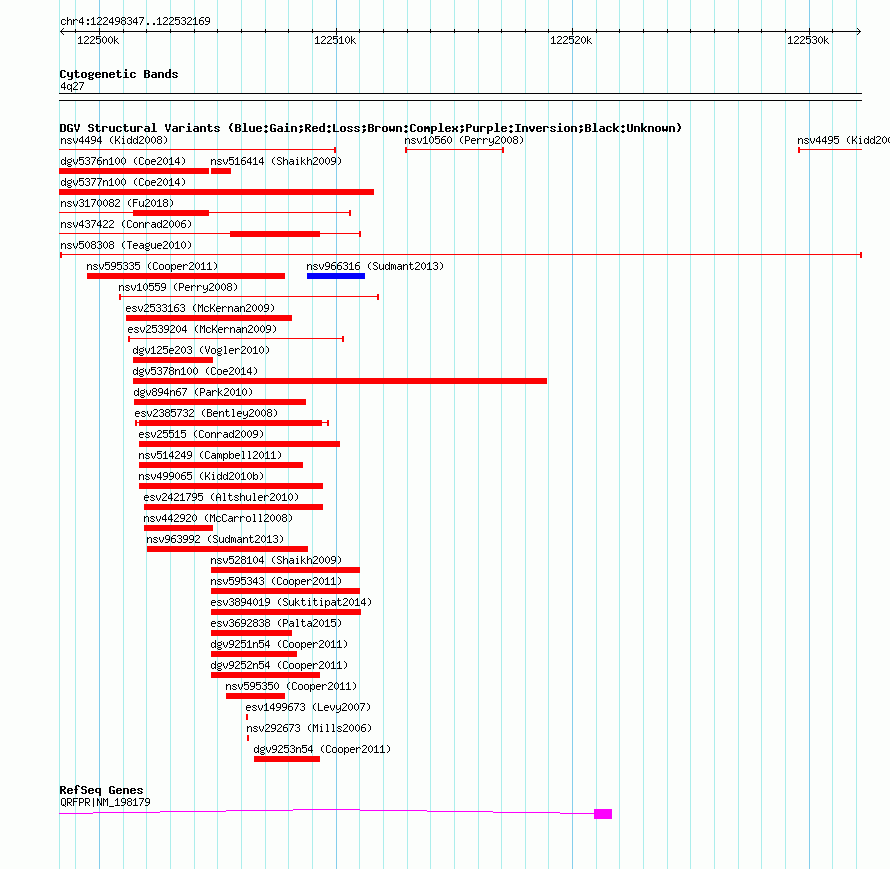
Task: Click the nsv3170082 (Fu2018) label
Action: [117, 203]
